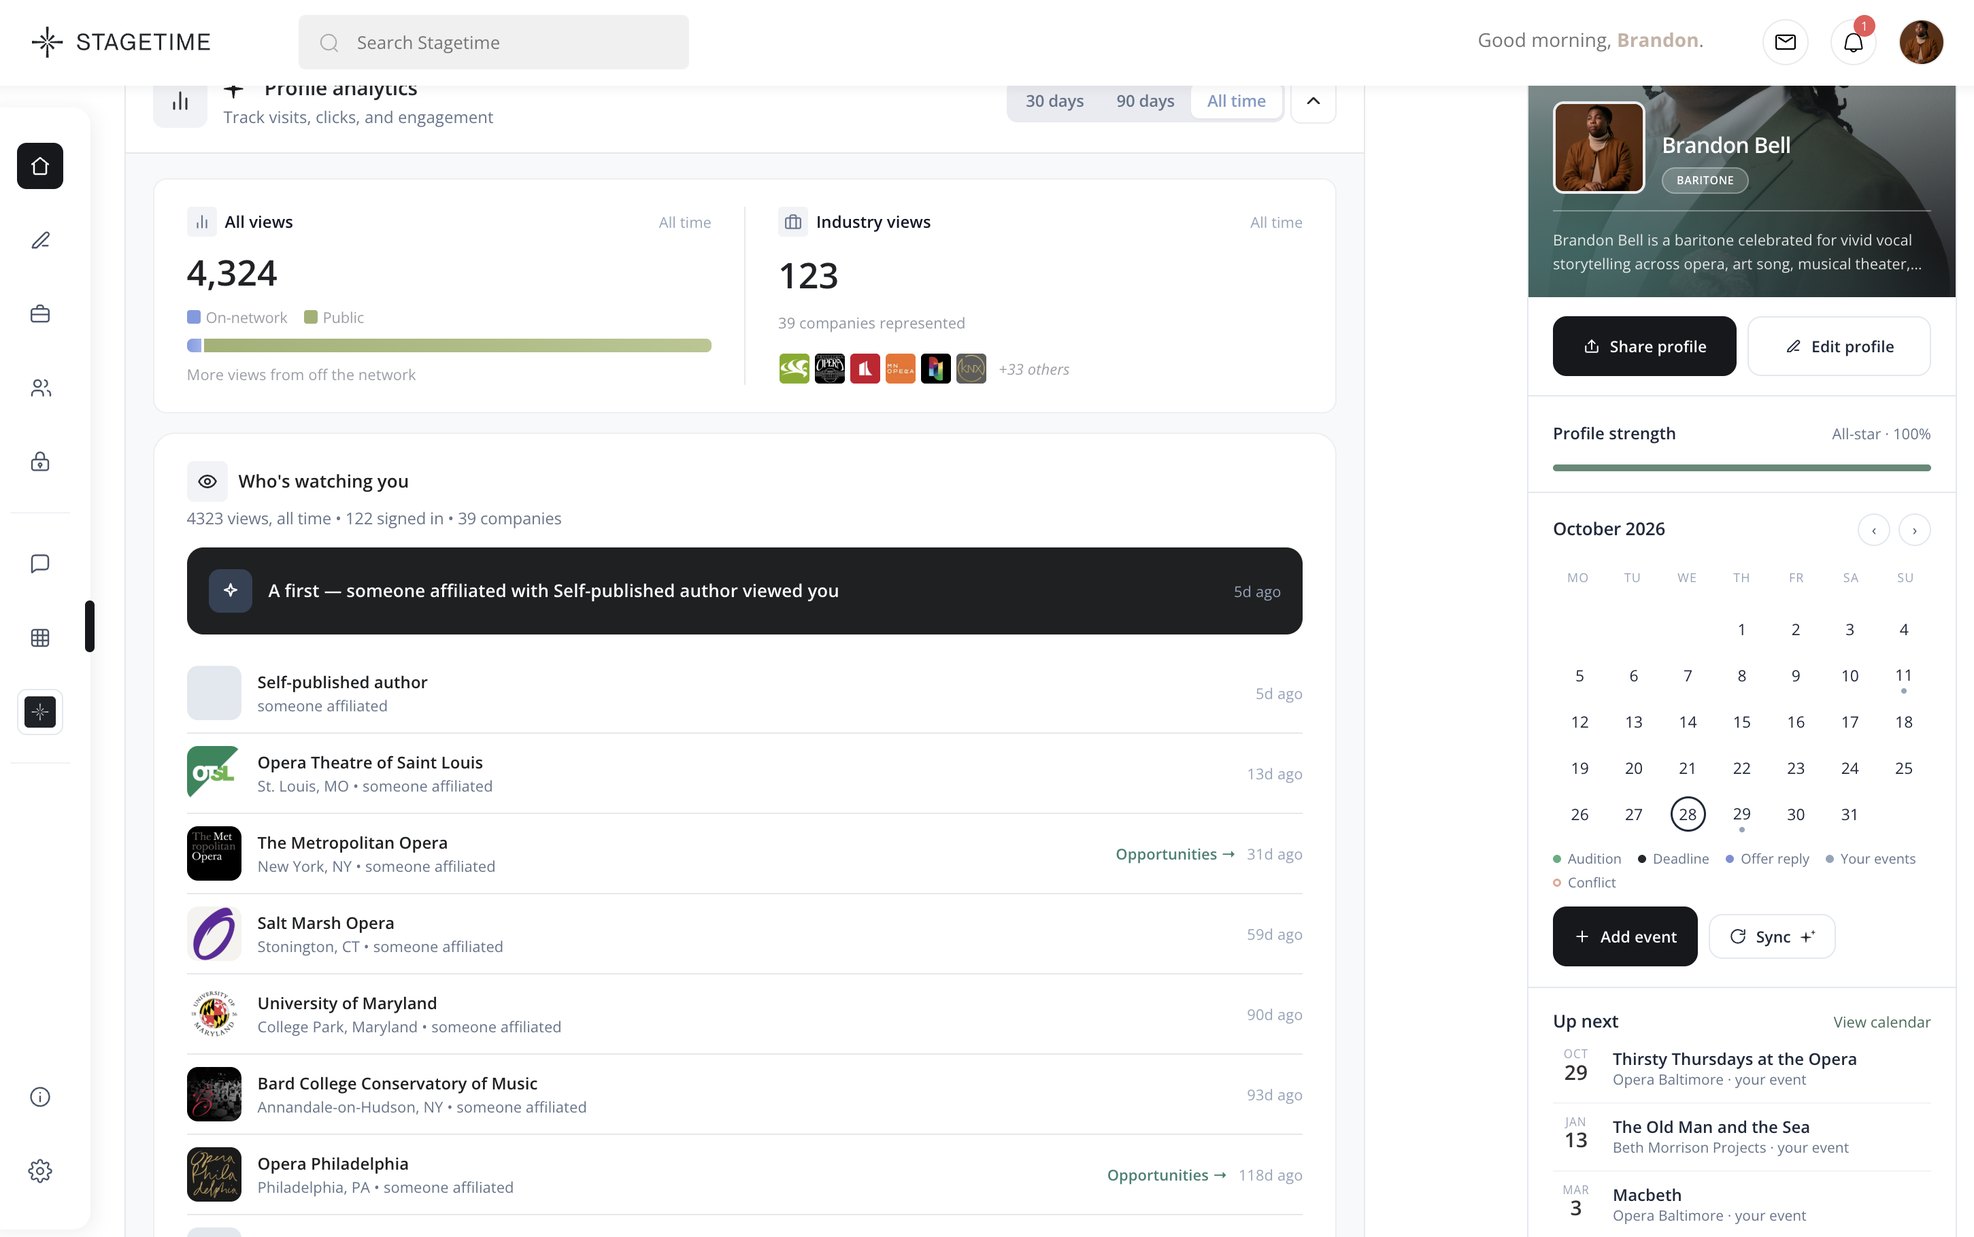Click Add event button
Viewport: 1974px width, 1237px height.
(x=1625, y=936)
